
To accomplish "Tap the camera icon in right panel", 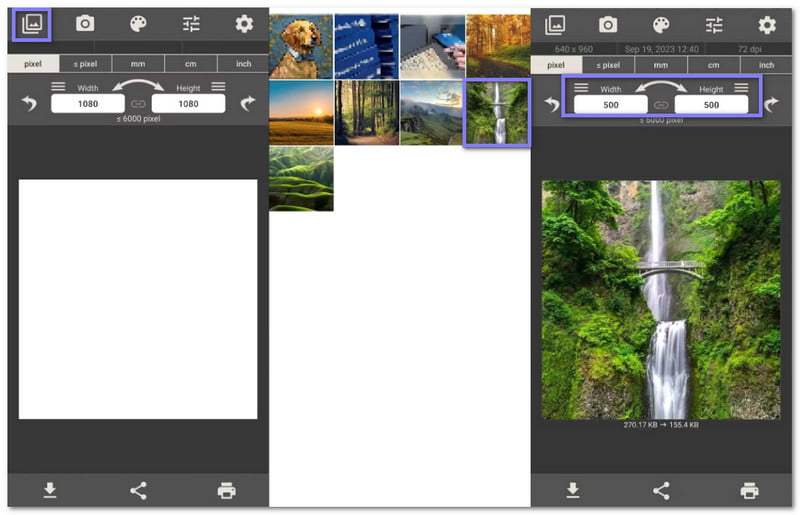I will pyautogui.click(x=608, y=24).
